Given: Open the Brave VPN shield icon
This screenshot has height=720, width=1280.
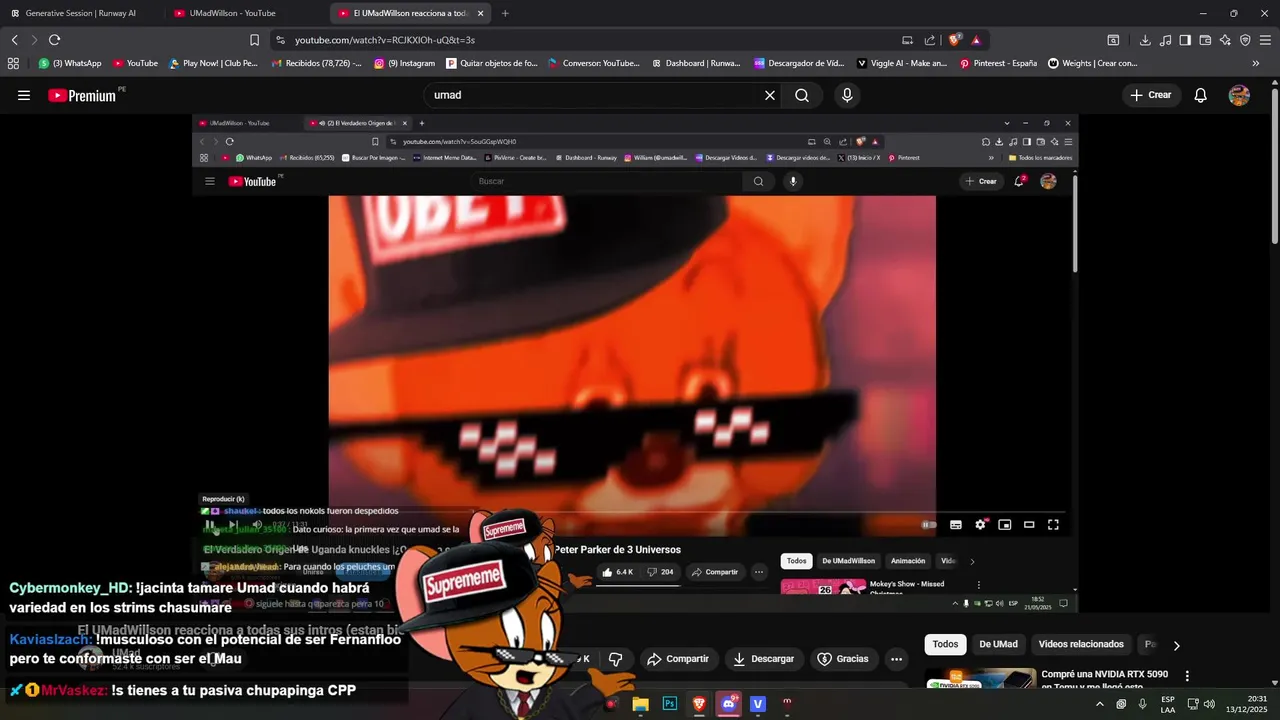Looking at the screenshot, I should 1245,40.
